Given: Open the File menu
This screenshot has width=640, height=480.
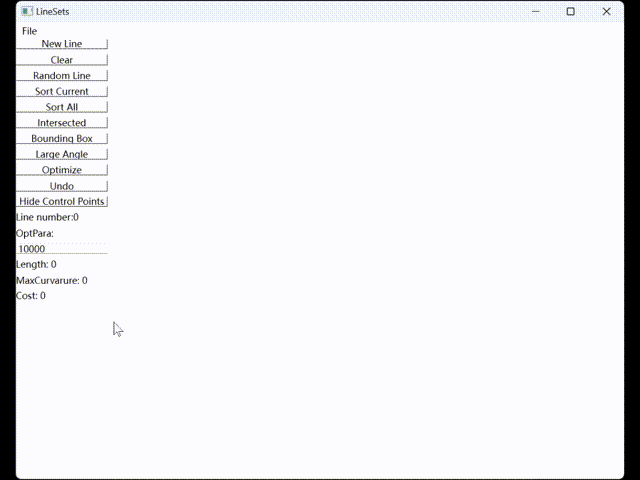Looking at the screenshot, I should tap(29, 31).
